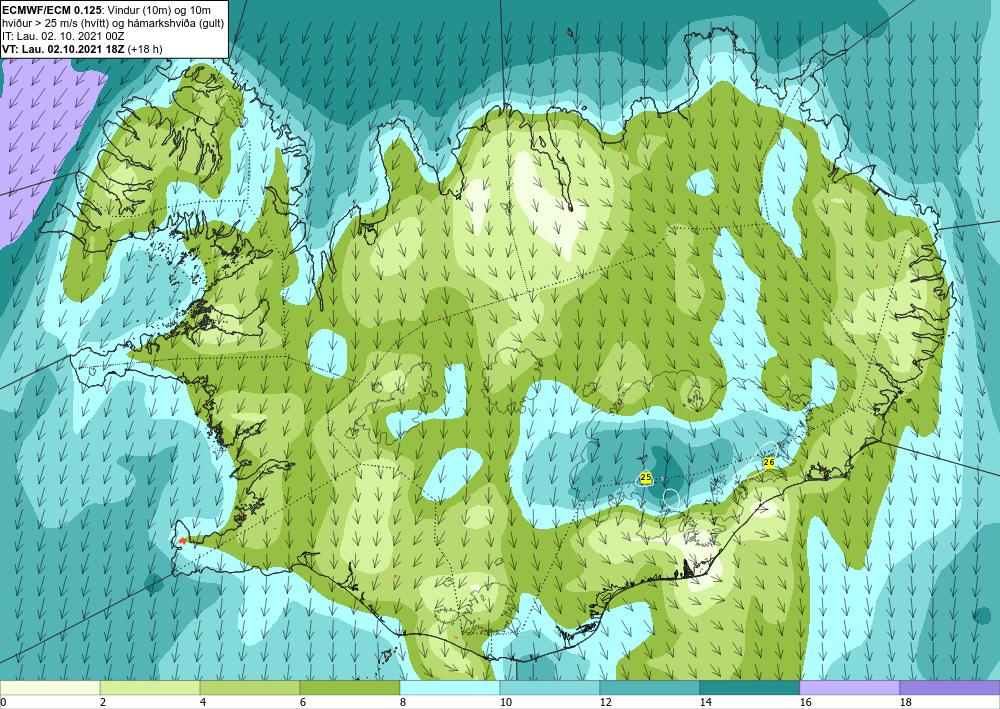The image size is (1000, 709).
Task: Click the 14–16 m/s dark teal swatch
Action: pos(749,688)
